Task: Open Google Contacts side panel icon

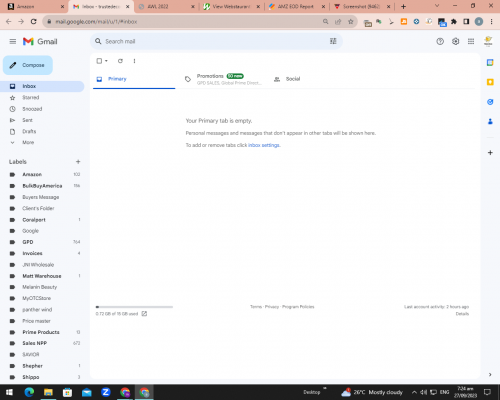Action: click(x=490, y=121)
